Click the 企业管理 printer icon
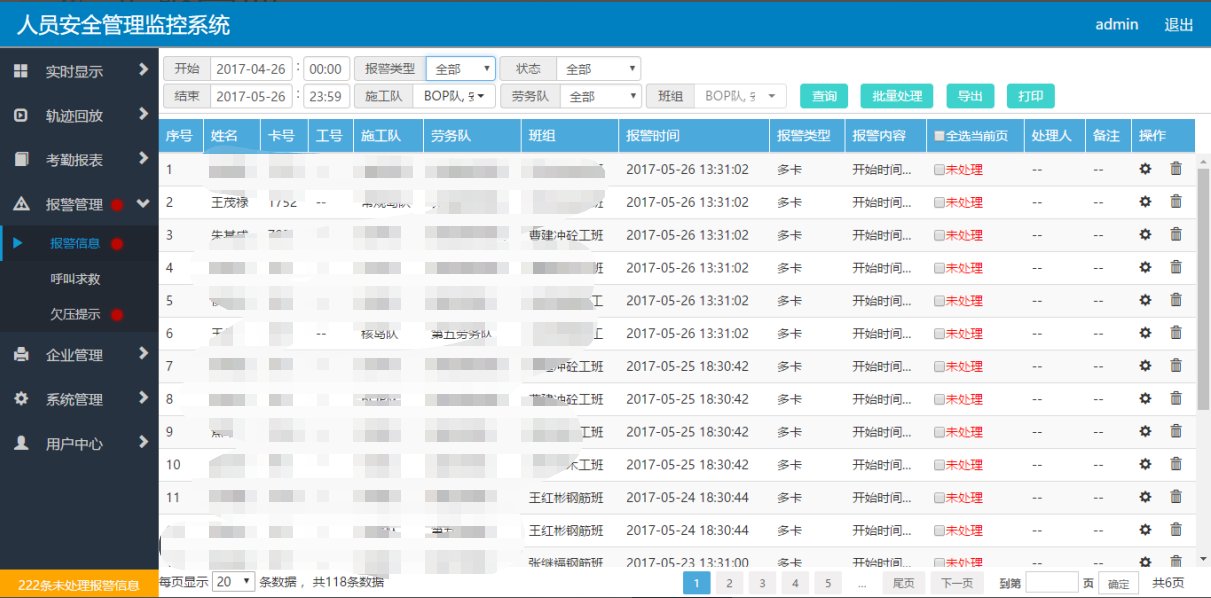 pos(21,354)
